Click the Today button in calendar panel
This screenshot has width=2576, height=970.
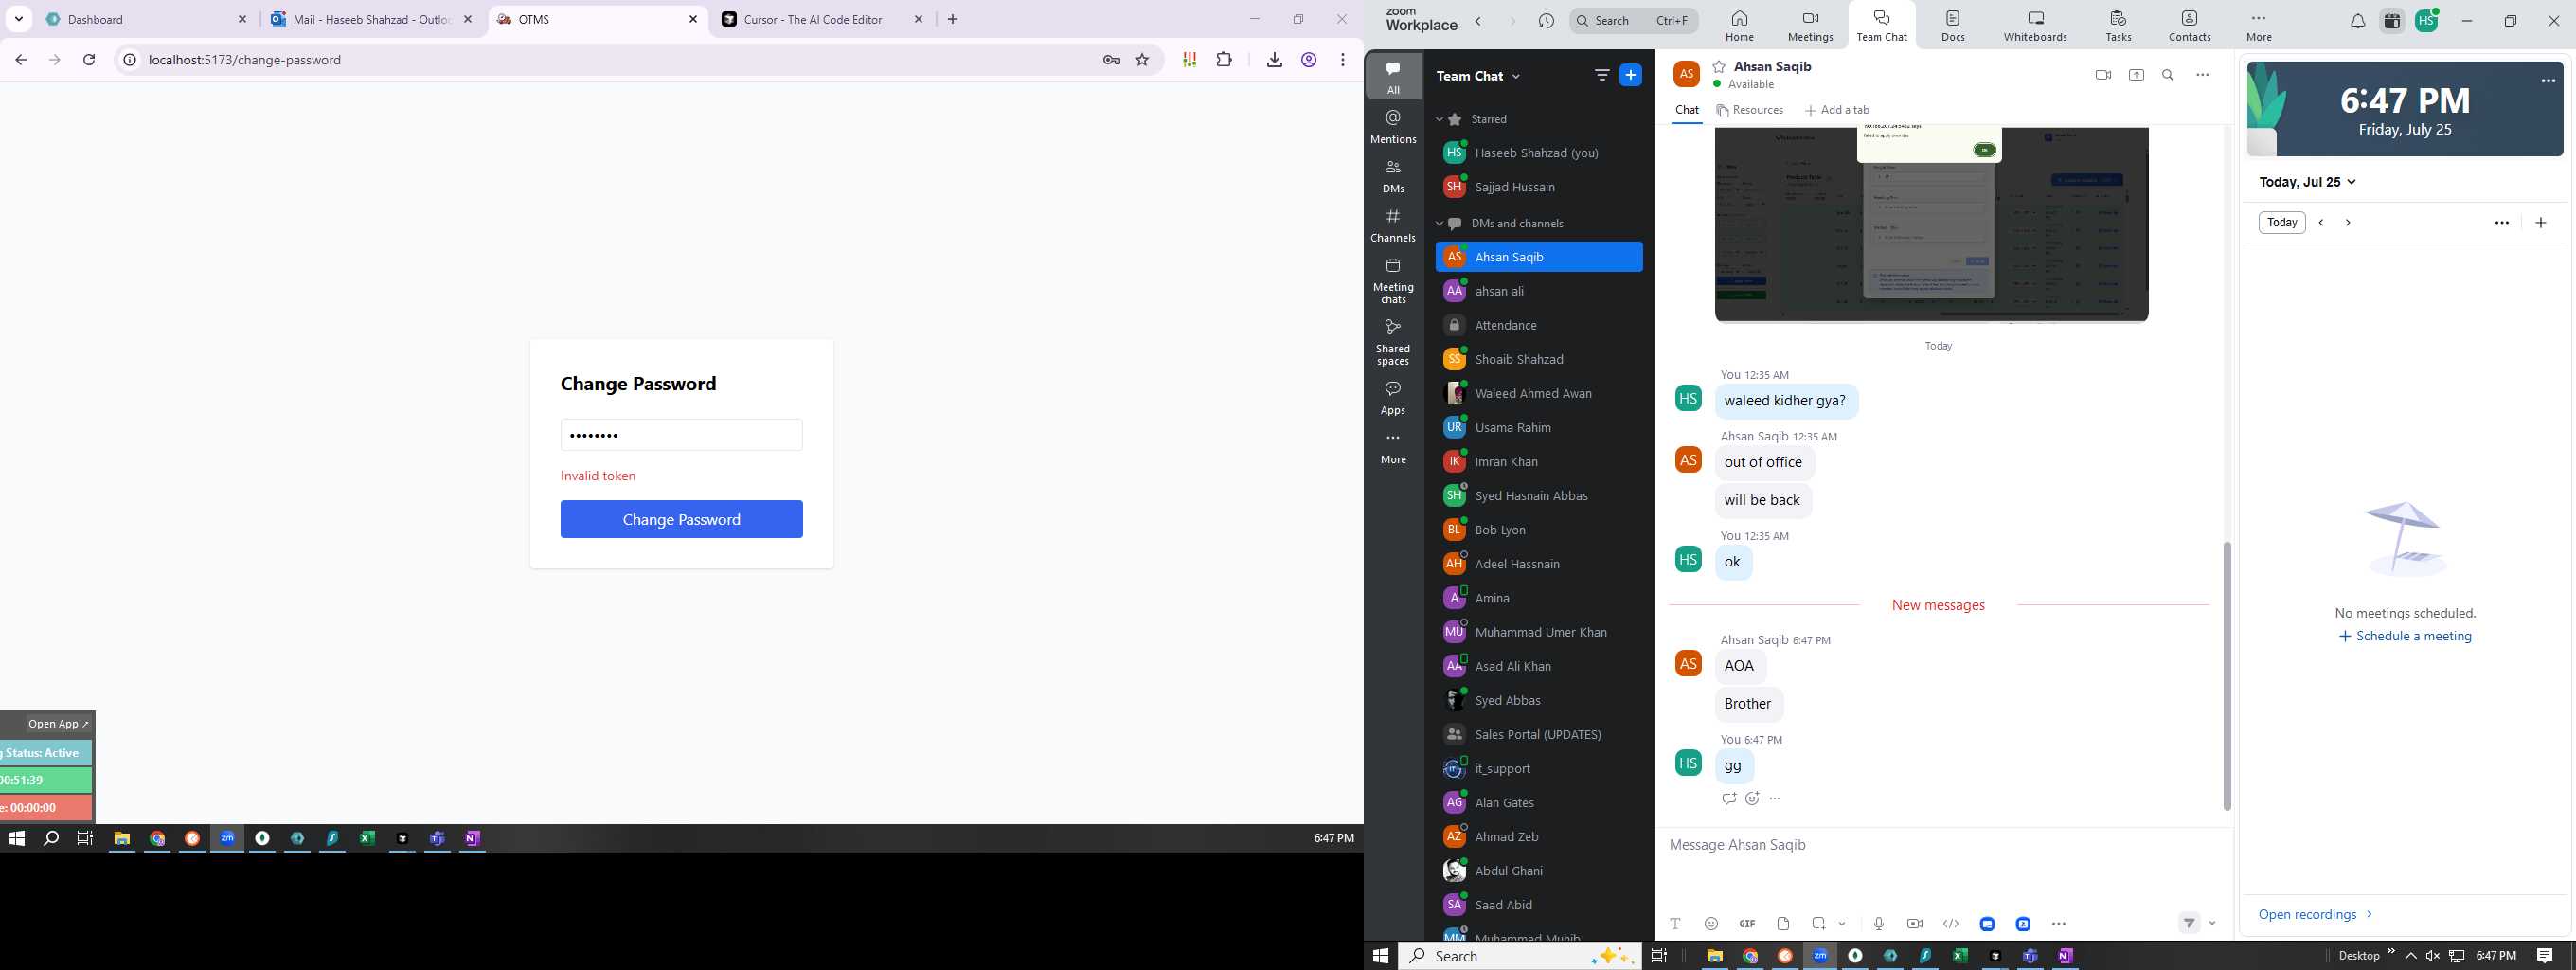2282,223
